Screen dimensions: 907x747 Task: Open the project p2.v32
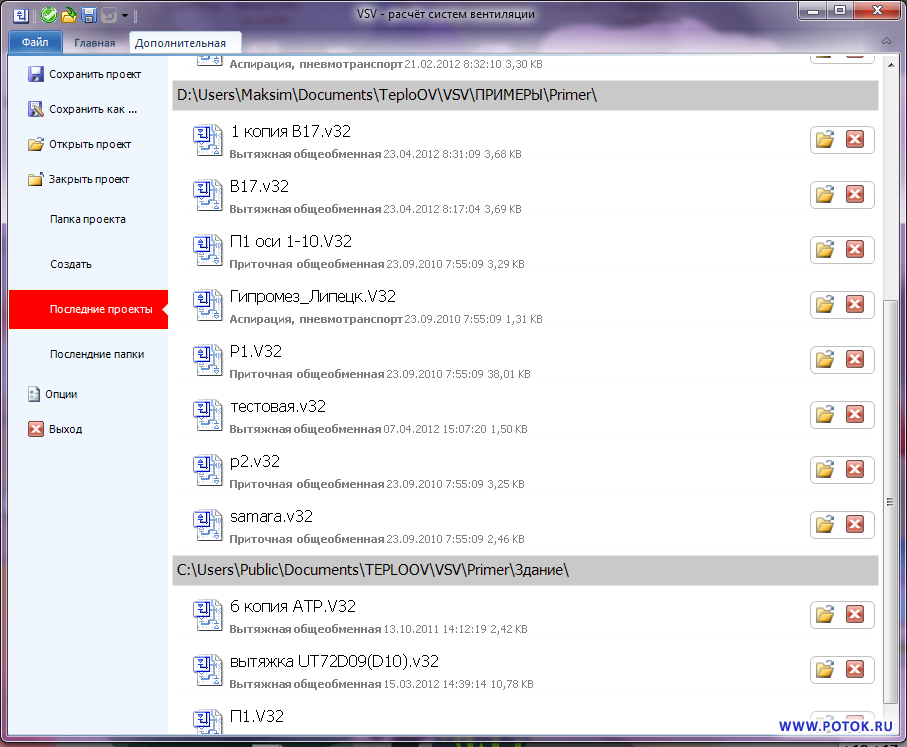tap(254, 462)
